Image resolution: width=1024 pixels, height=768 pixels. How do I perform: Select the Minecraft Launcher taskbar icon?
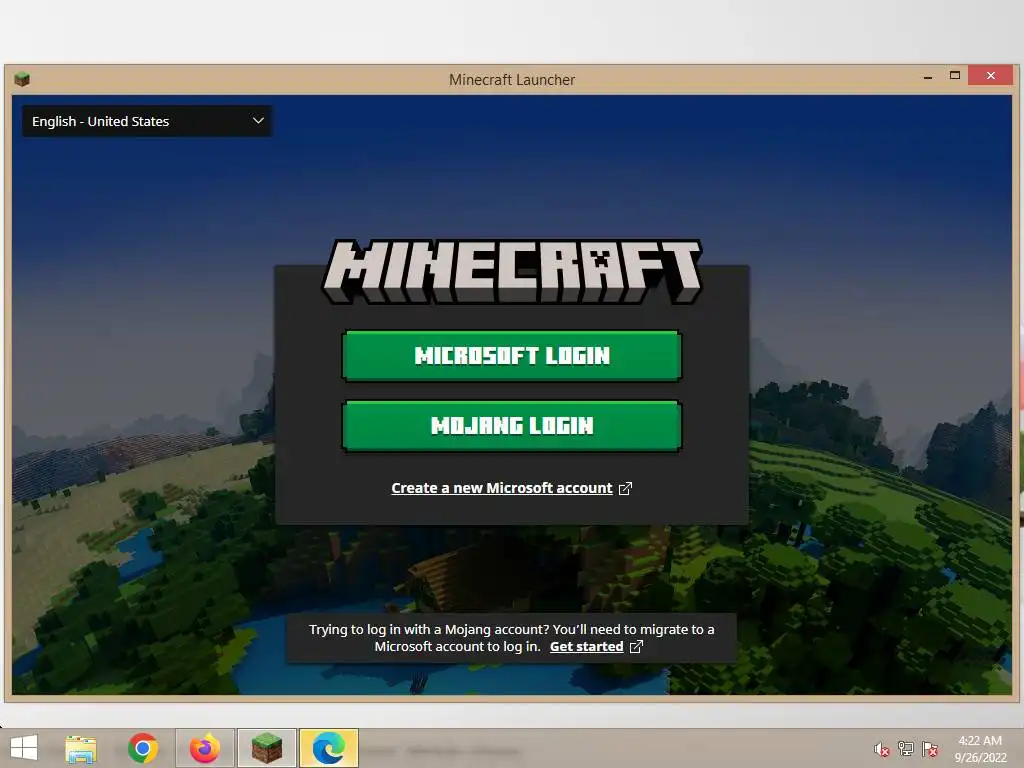pos(266,748)
